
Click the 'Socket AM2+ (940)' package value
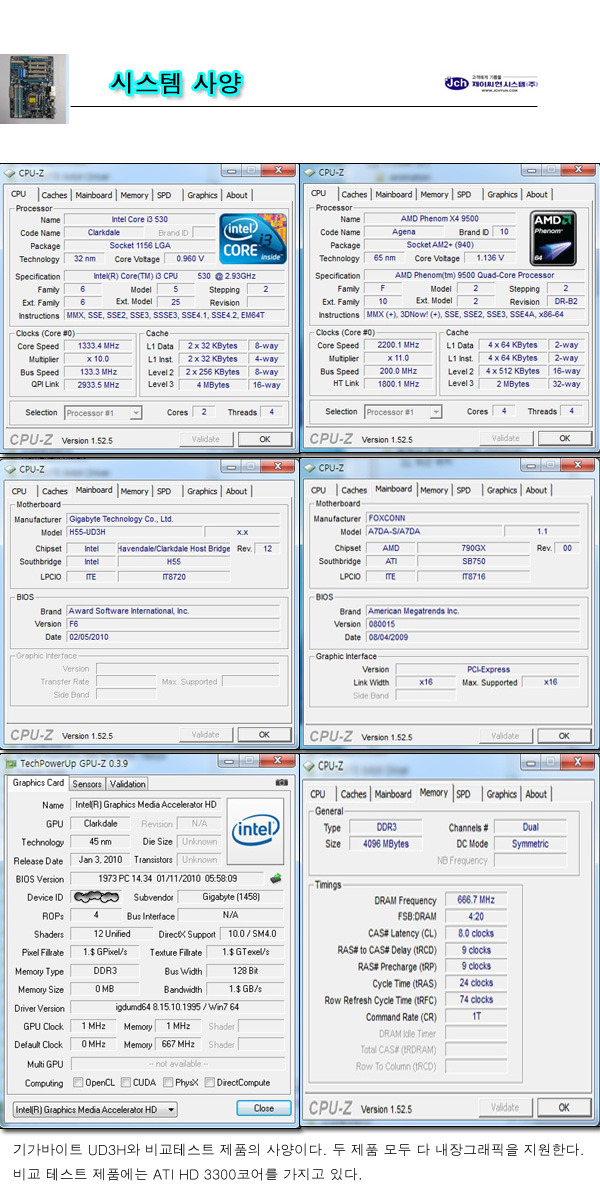(440, 244)
